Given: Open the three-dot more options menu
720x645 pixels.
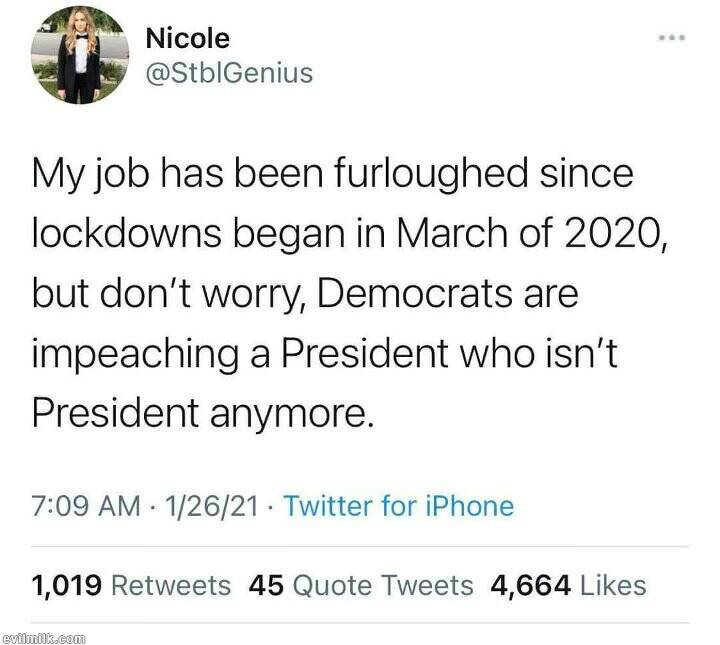Looking at the screenshot, I should (x=671, y=38).
